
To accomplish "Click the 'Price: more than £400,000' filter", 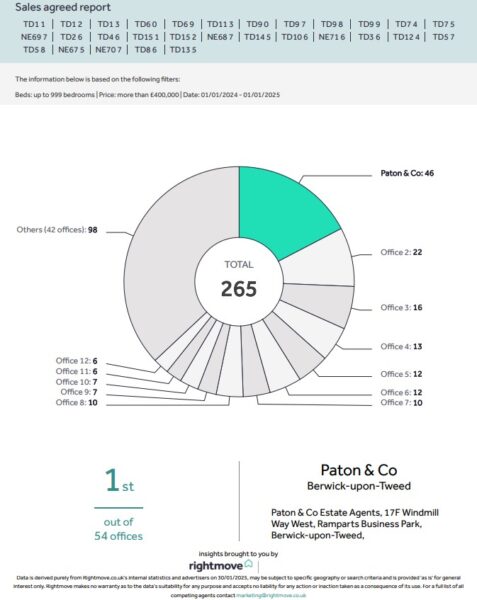I will click(139, 95).
